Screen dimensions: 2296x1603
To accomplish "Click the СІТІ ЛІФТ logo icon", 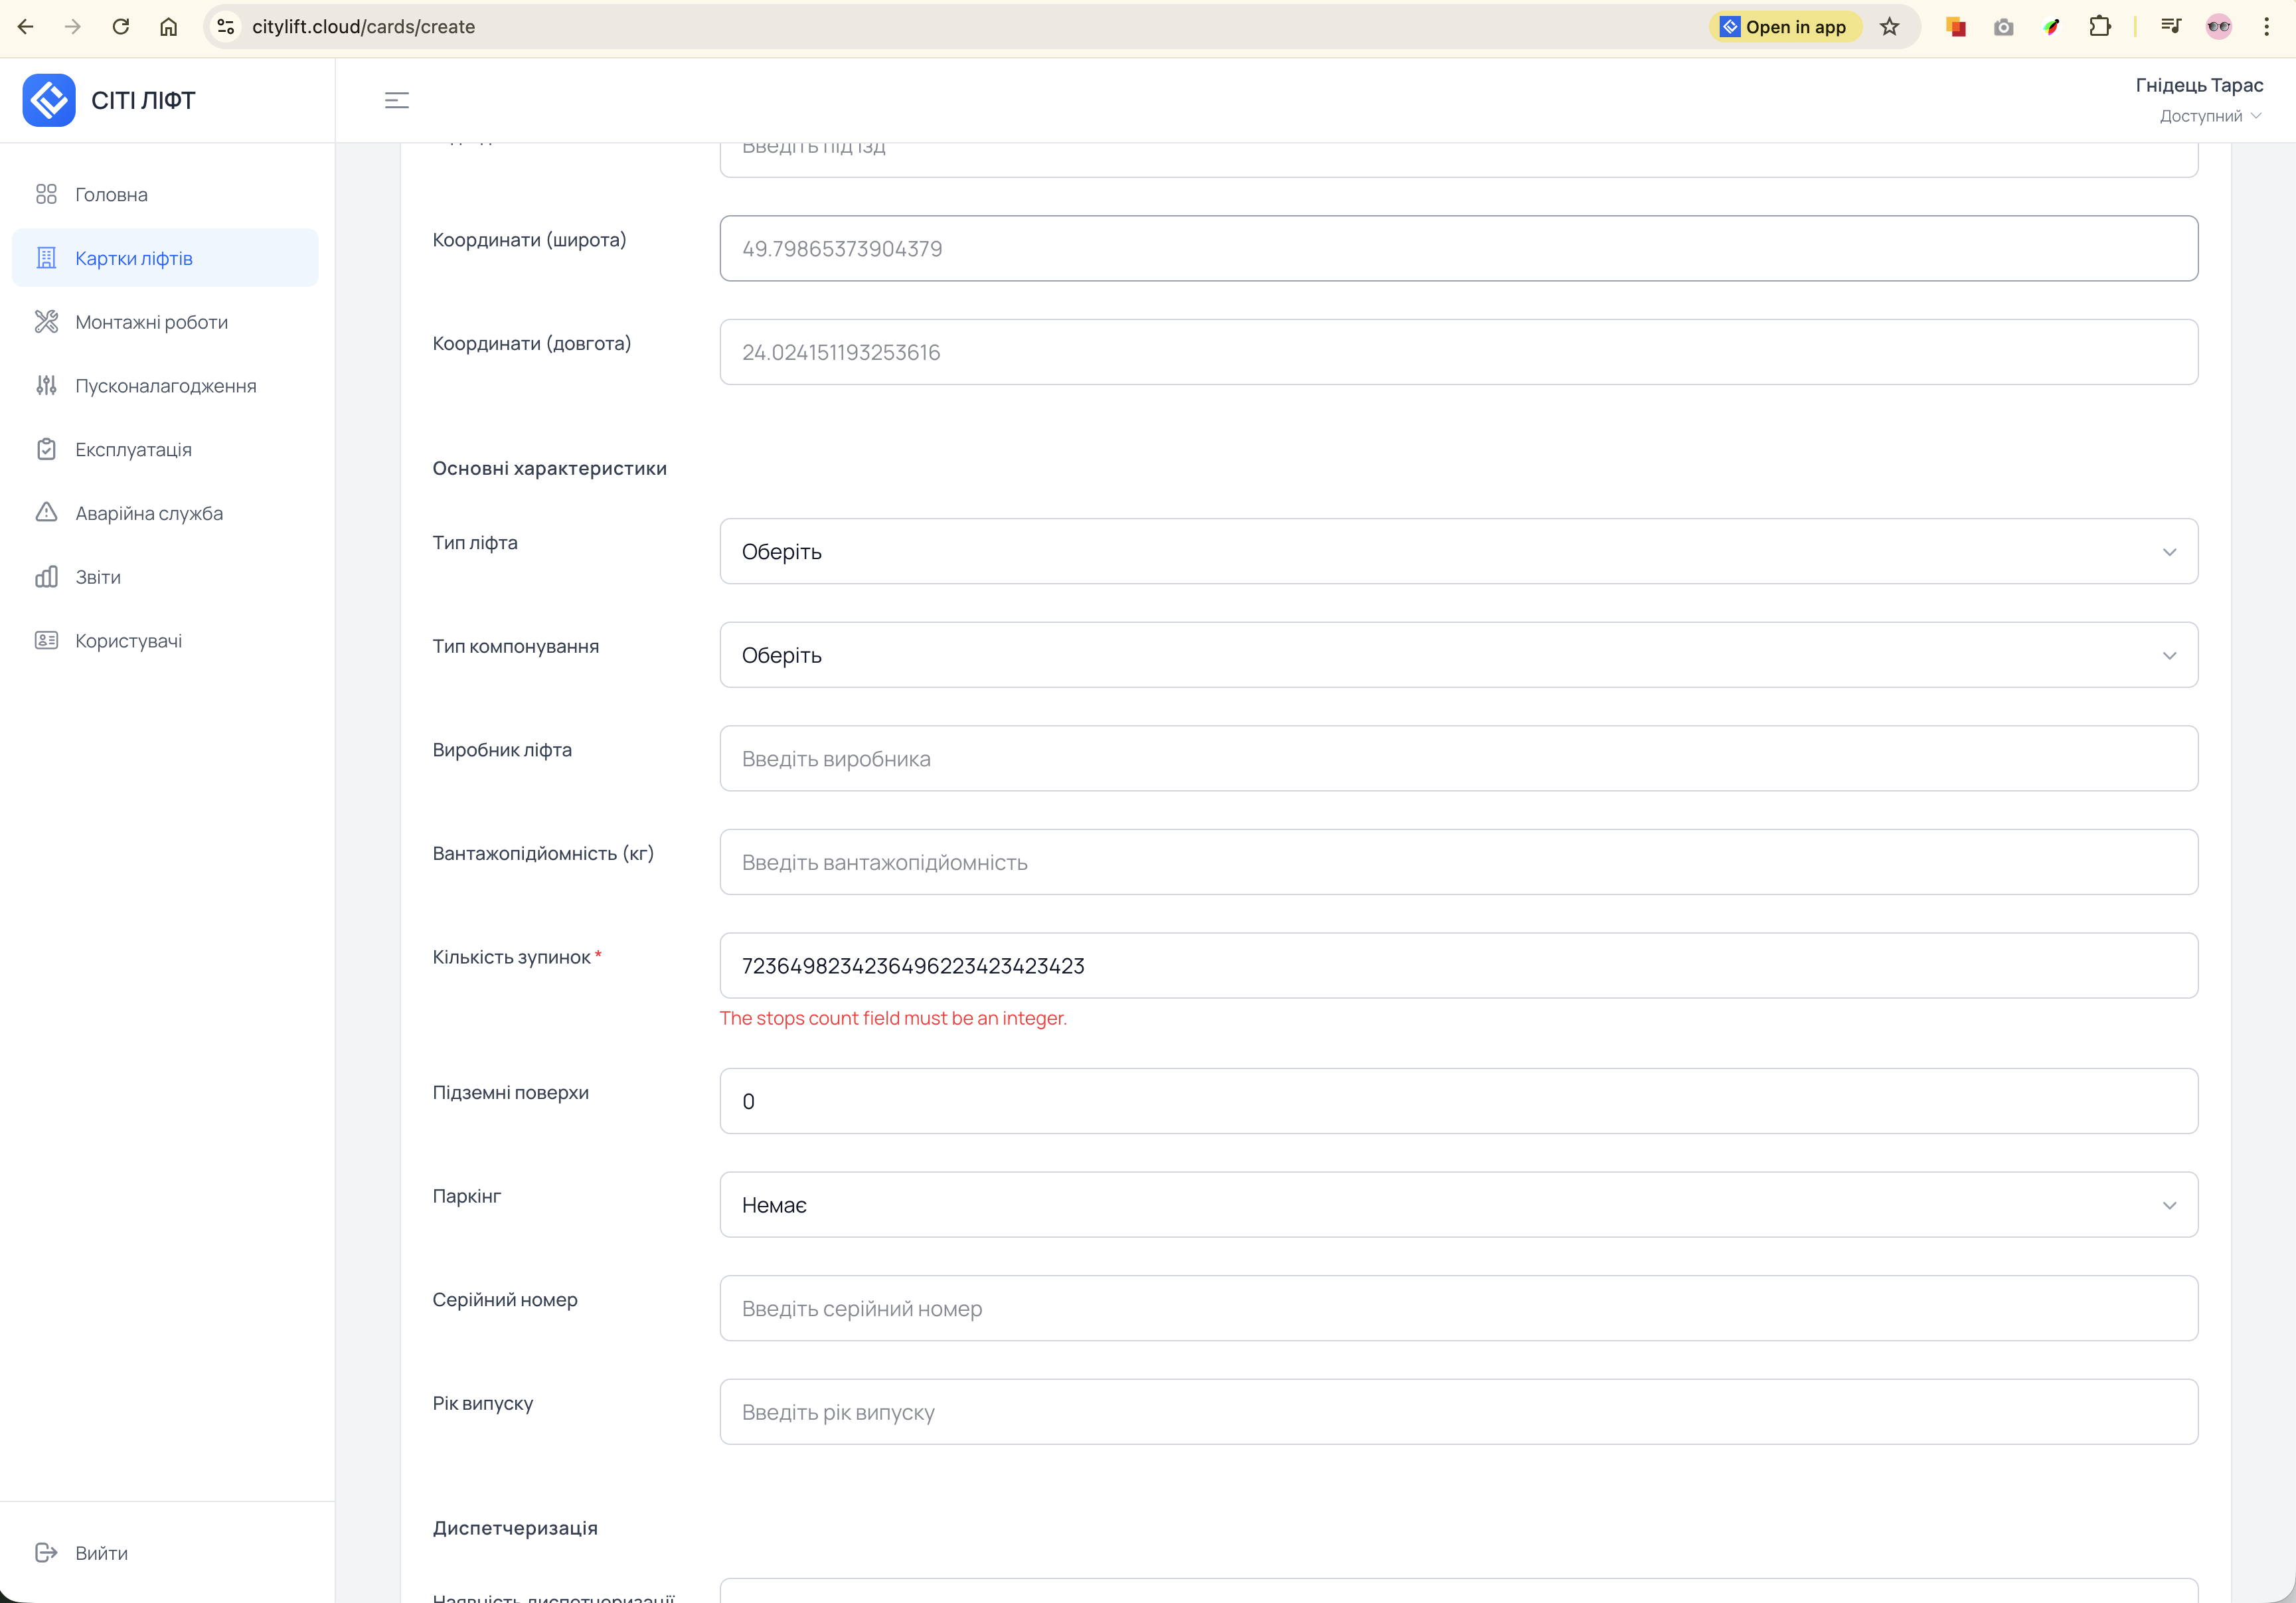I will [49, 100].
